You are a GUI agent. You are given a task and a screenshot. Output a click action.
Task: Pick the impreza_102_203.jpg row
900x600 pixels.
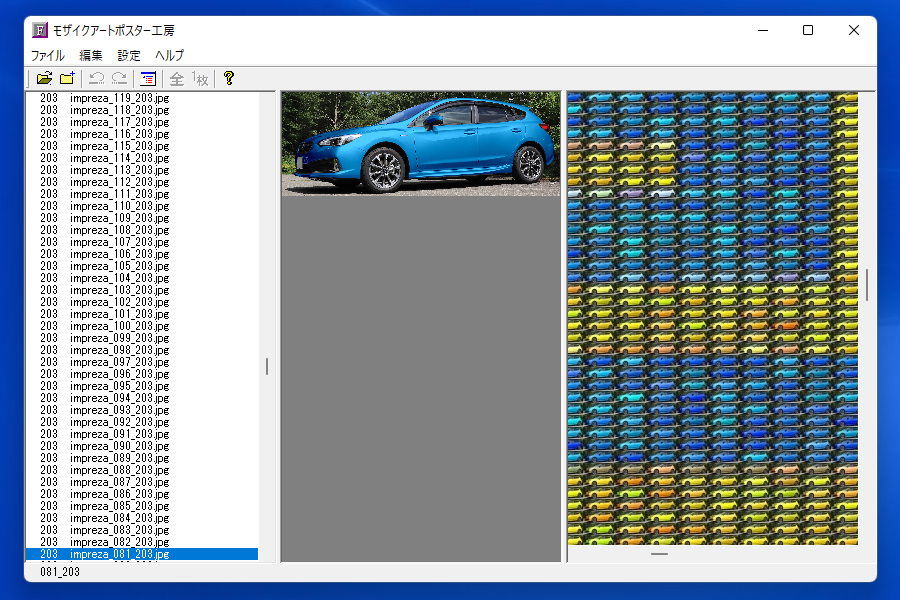click(142, 303)
